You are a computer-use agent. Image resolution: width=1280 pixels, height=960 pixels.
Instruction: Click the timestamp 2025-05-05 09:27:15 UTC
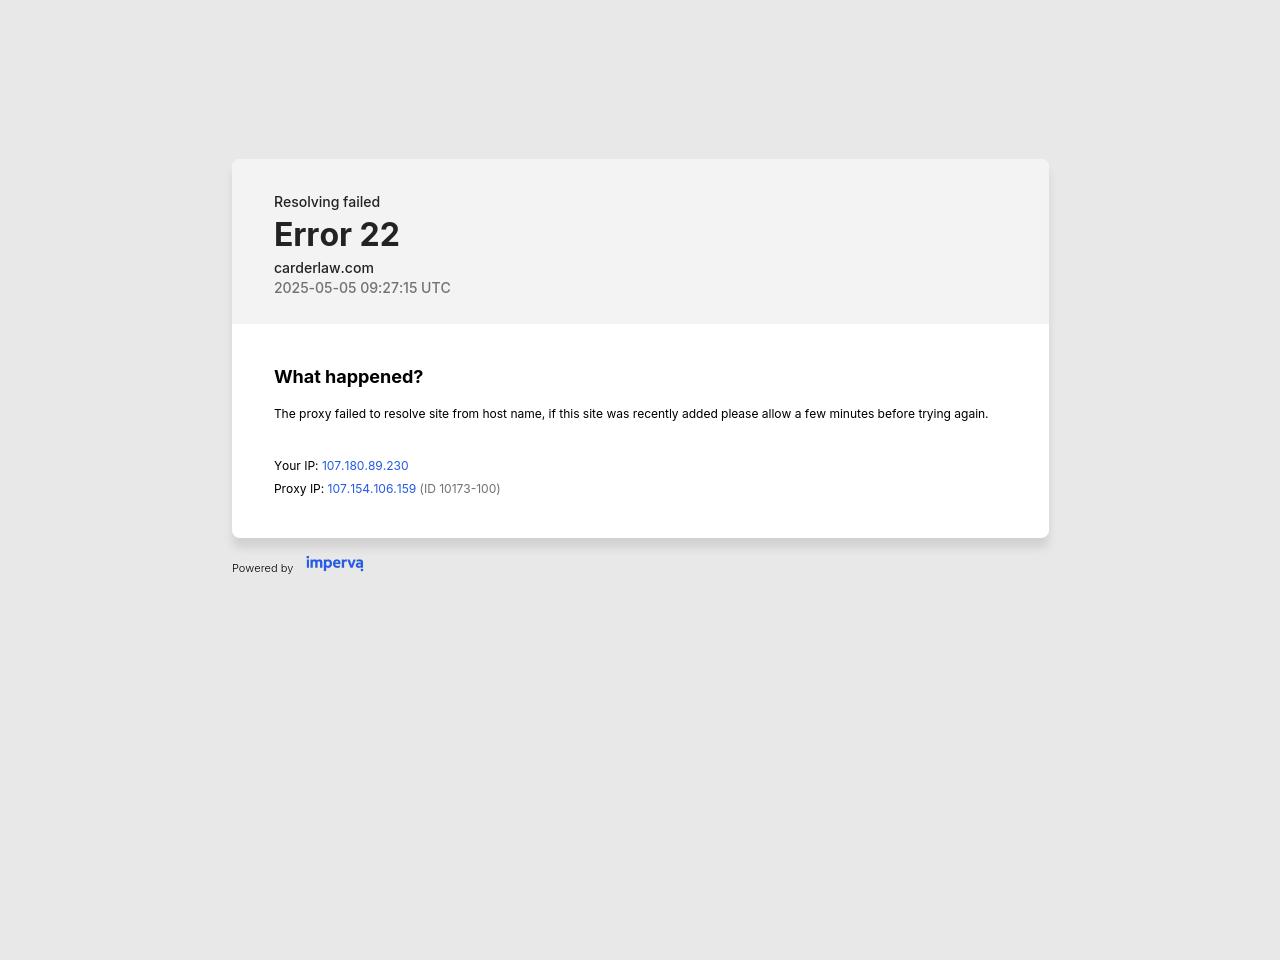(362, 288)
